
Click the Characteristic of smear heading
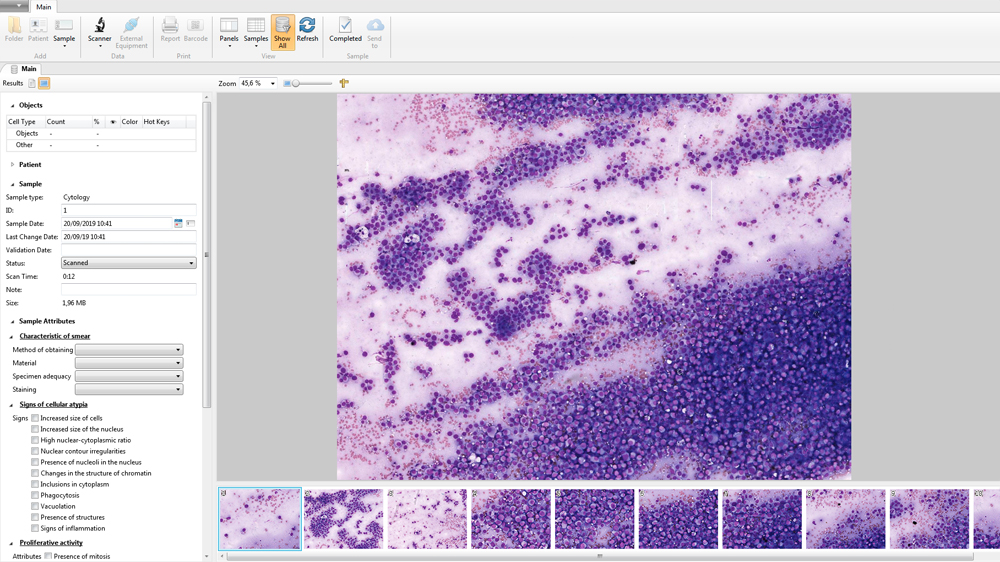55,336
